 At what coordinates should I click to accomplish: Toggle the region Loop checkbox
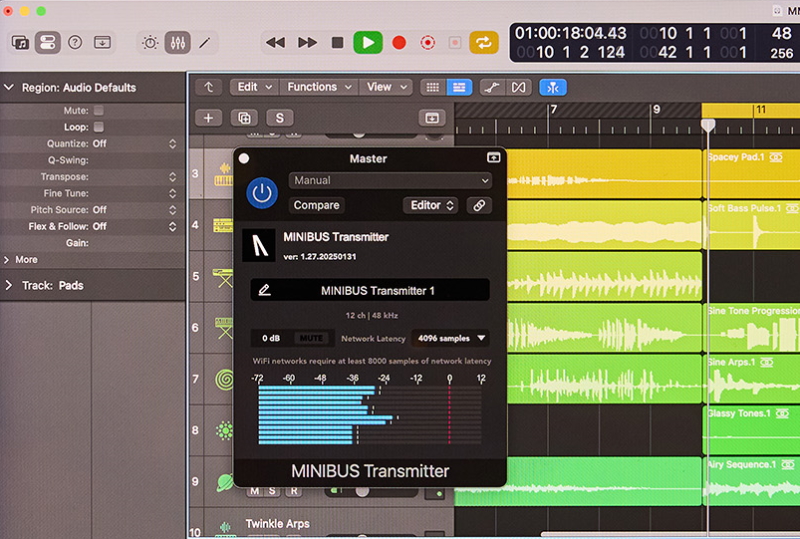98,127
